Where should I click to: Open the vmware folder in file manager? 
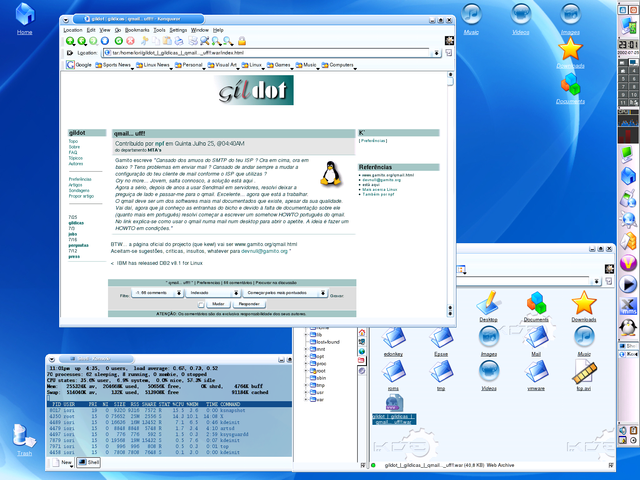point(536,375)
